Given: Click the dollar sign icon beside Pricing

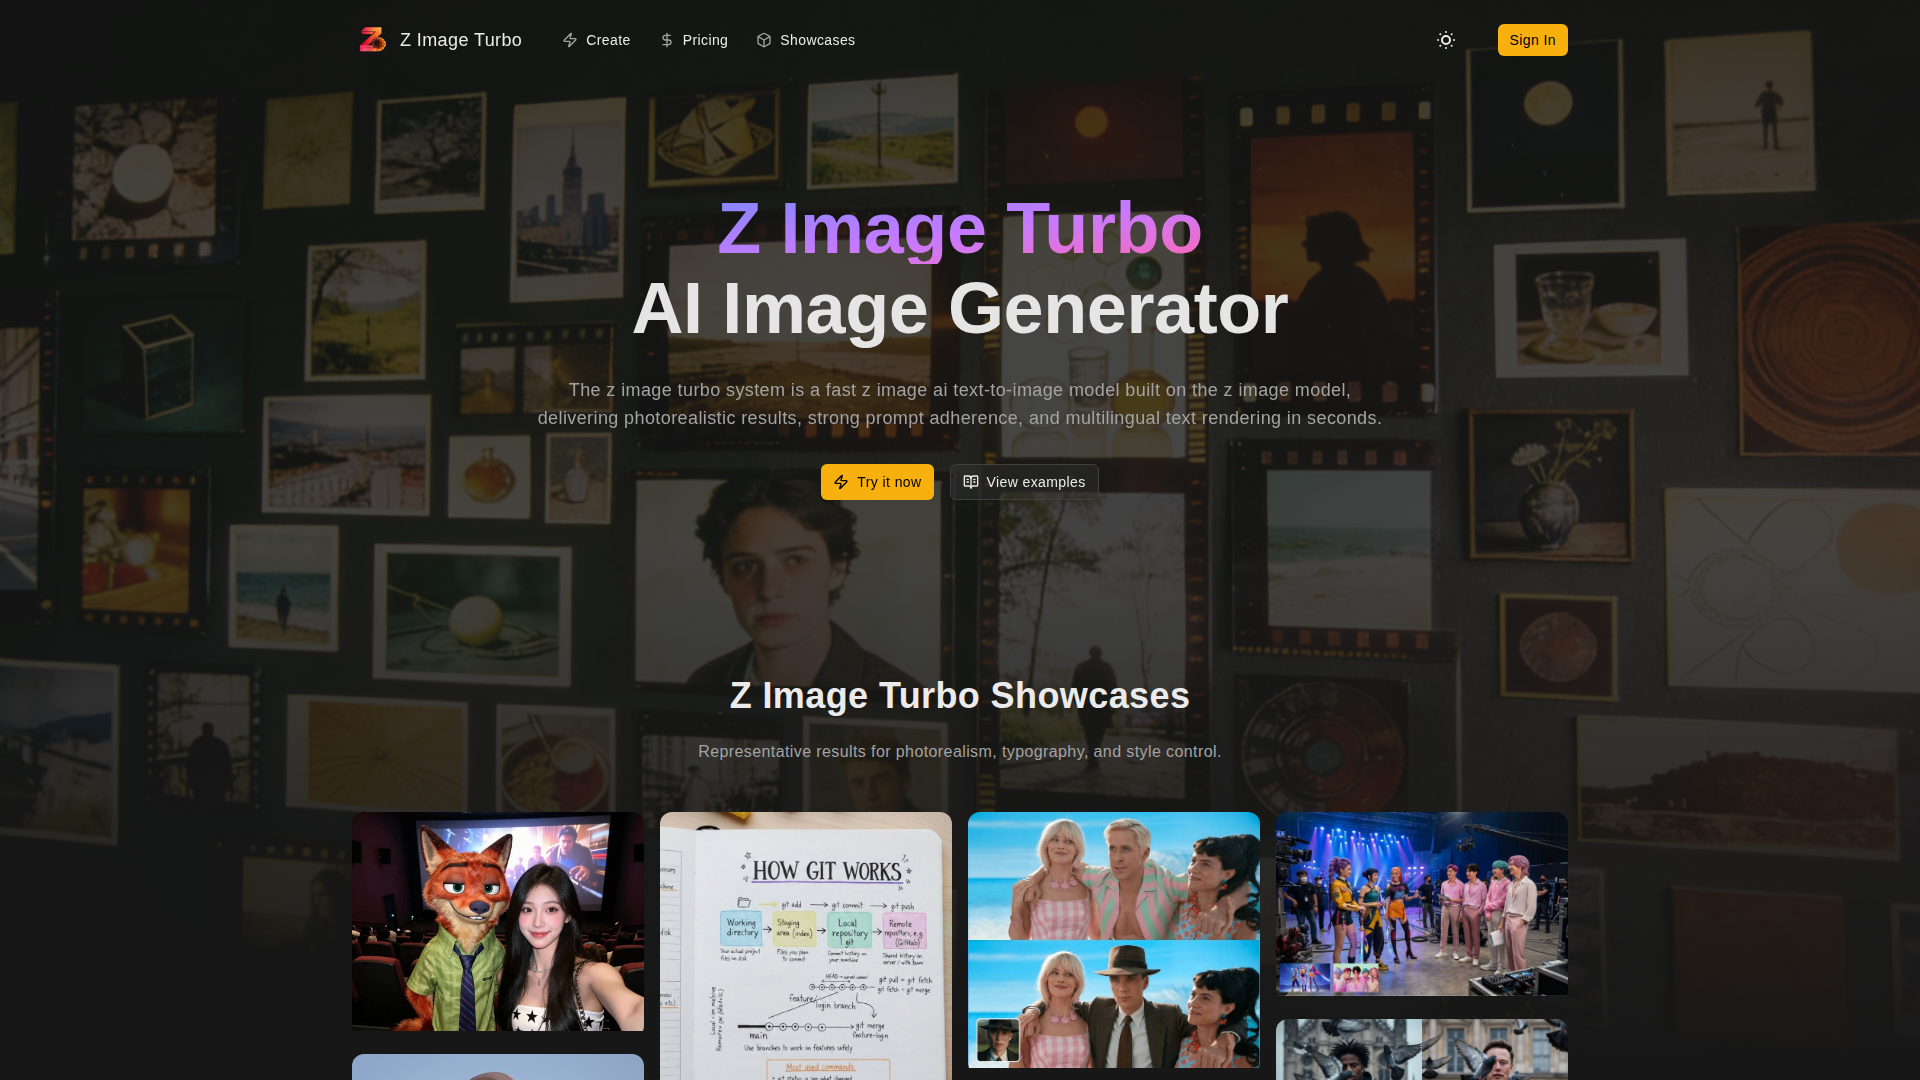Looking at the screenshot, I should tap(667, 40).
